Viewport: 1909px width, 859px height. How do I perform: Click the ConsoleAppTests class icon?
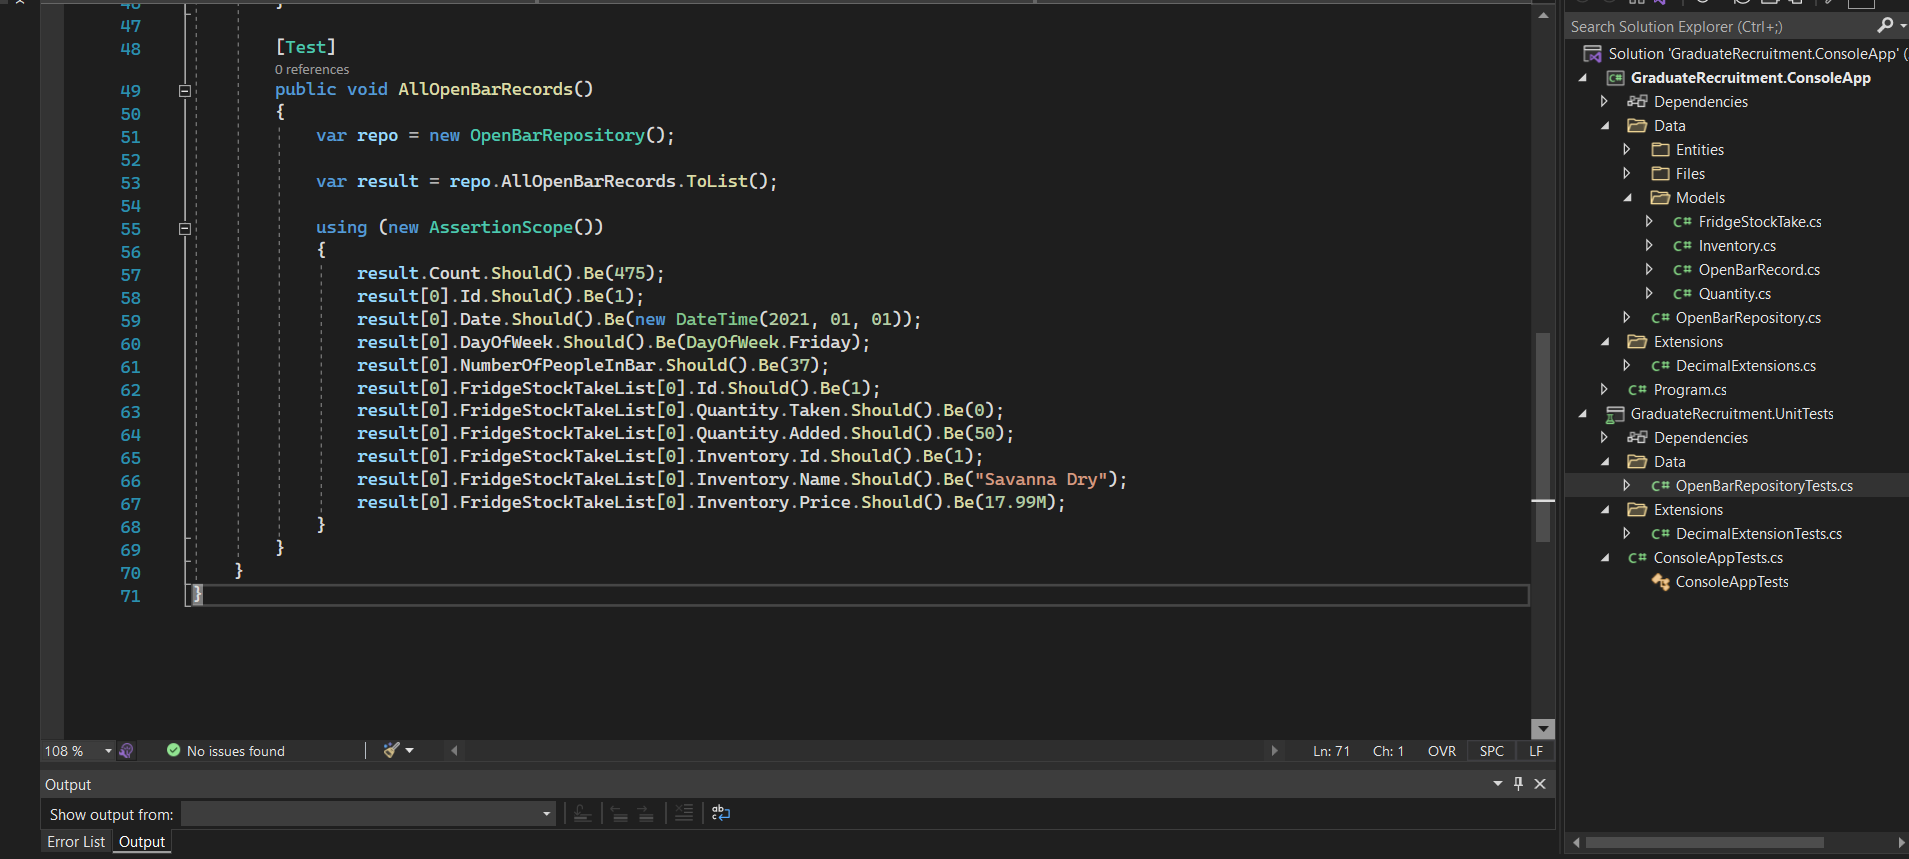click(1660, 582)
